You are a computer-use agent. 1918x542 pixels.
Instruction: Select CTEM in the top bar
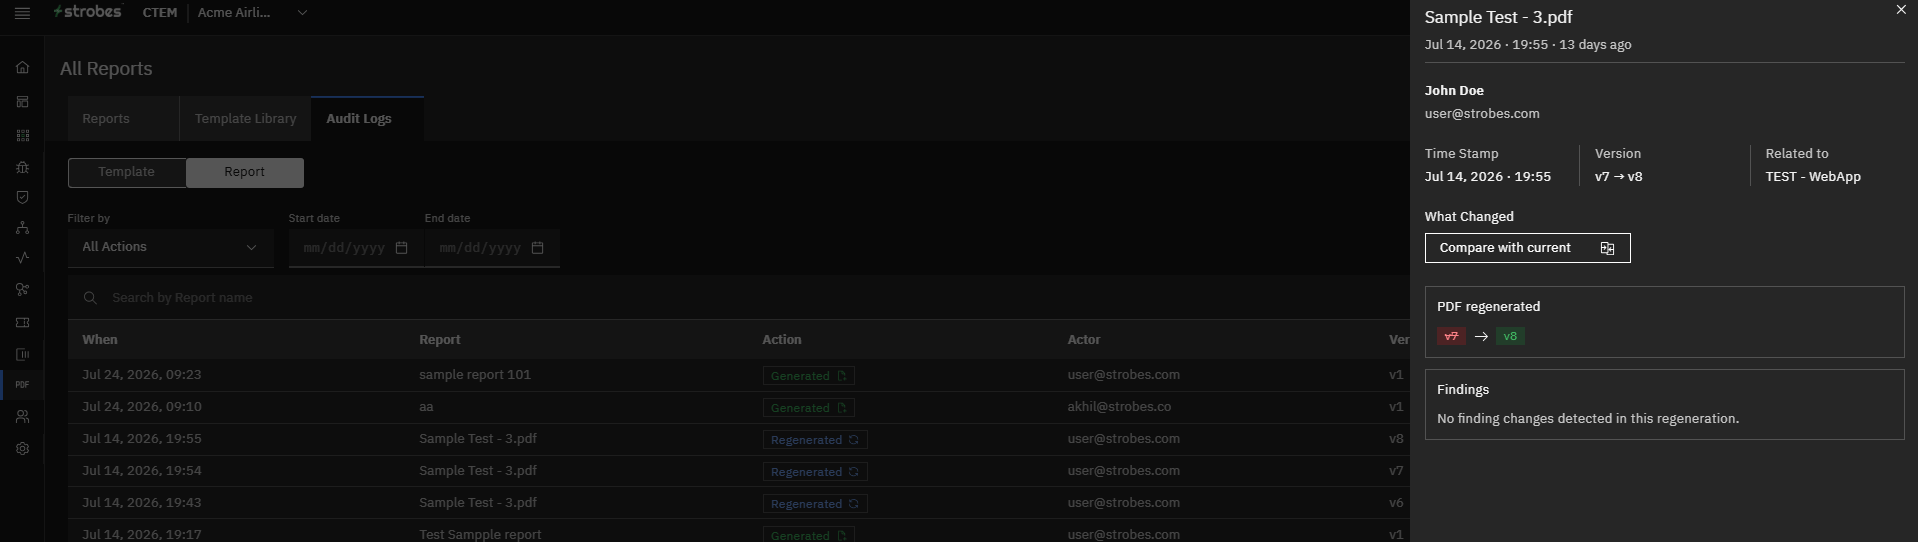point(160,13)
